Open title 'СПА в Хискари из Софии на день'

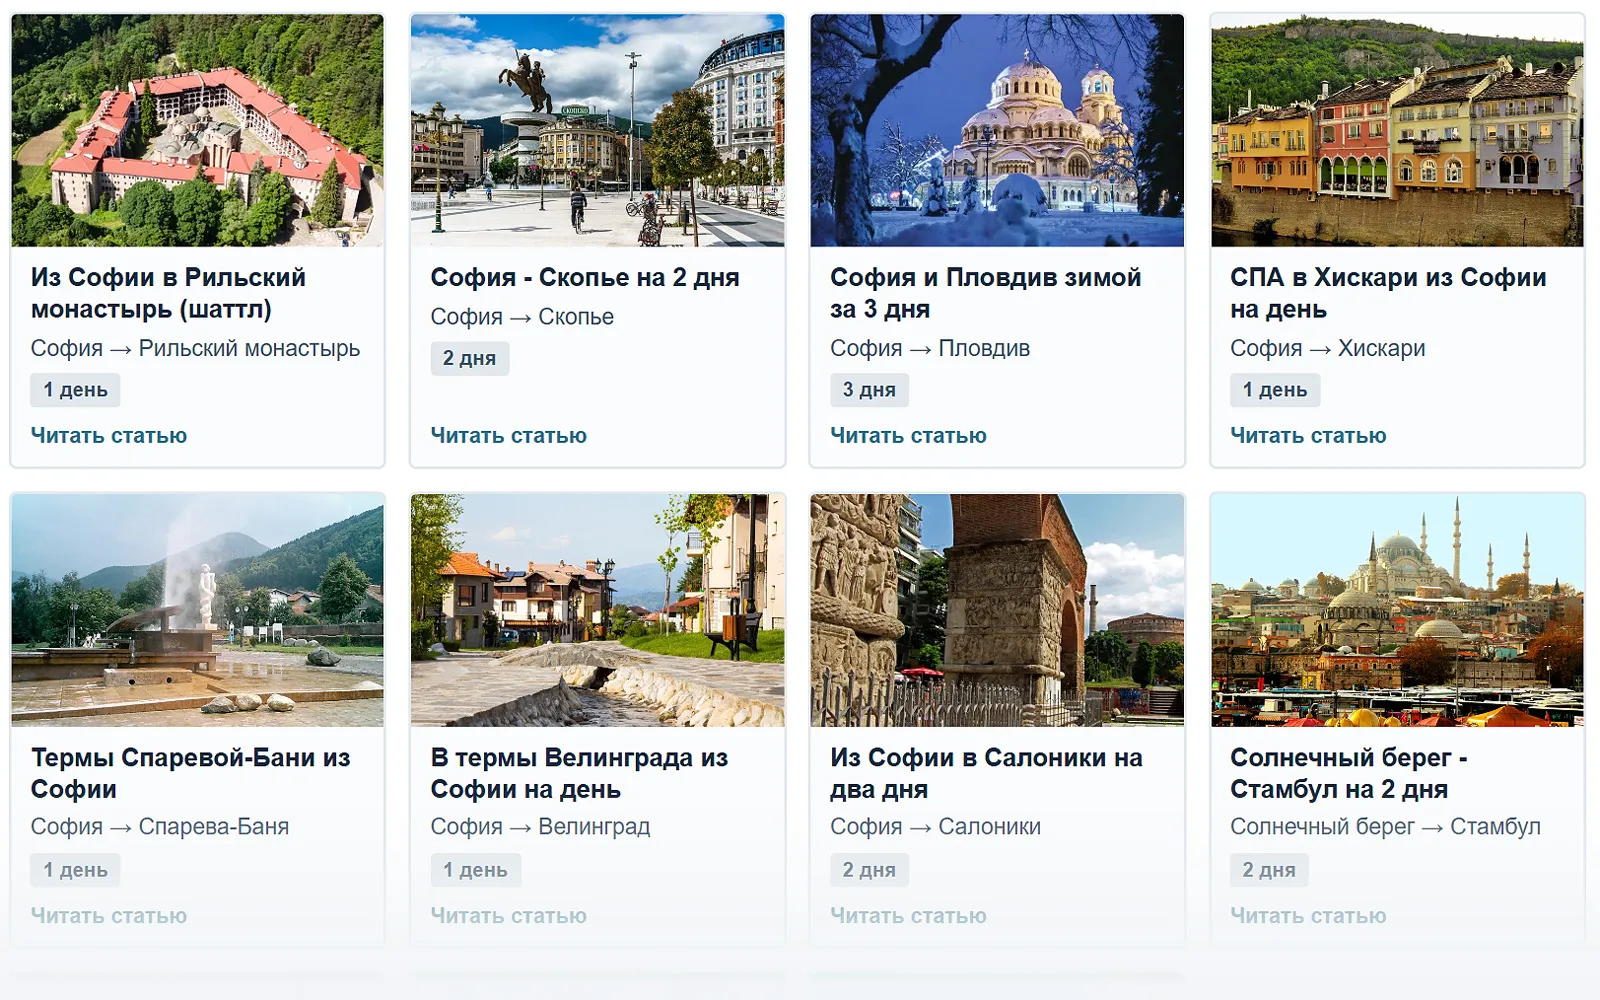point(1388,293)
